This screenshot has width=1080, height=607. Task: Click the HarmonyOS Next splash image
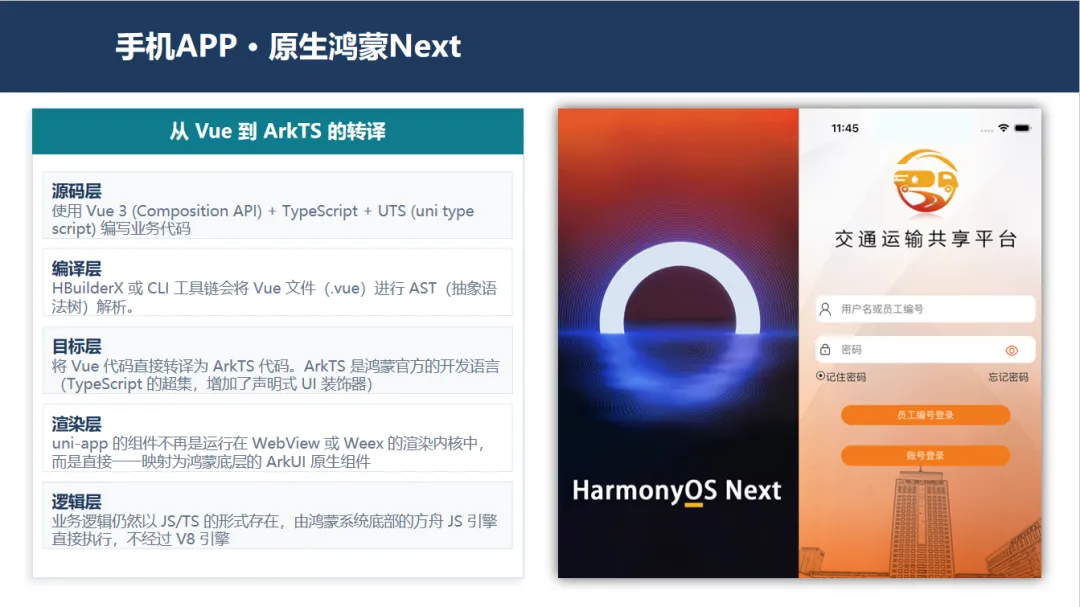coord(678,342)
